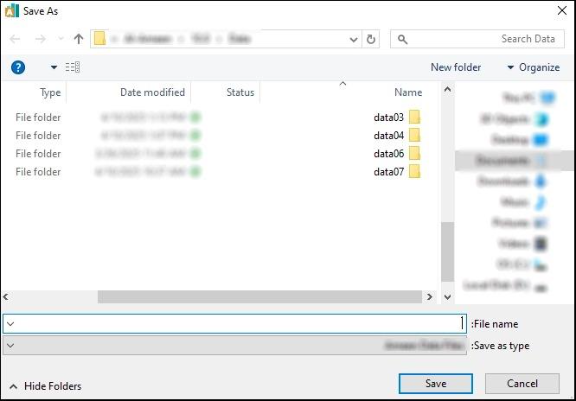Click the up arrow to go to the parent folder
The height and width of the screenshot is (401, 576).
click(78, 39)
